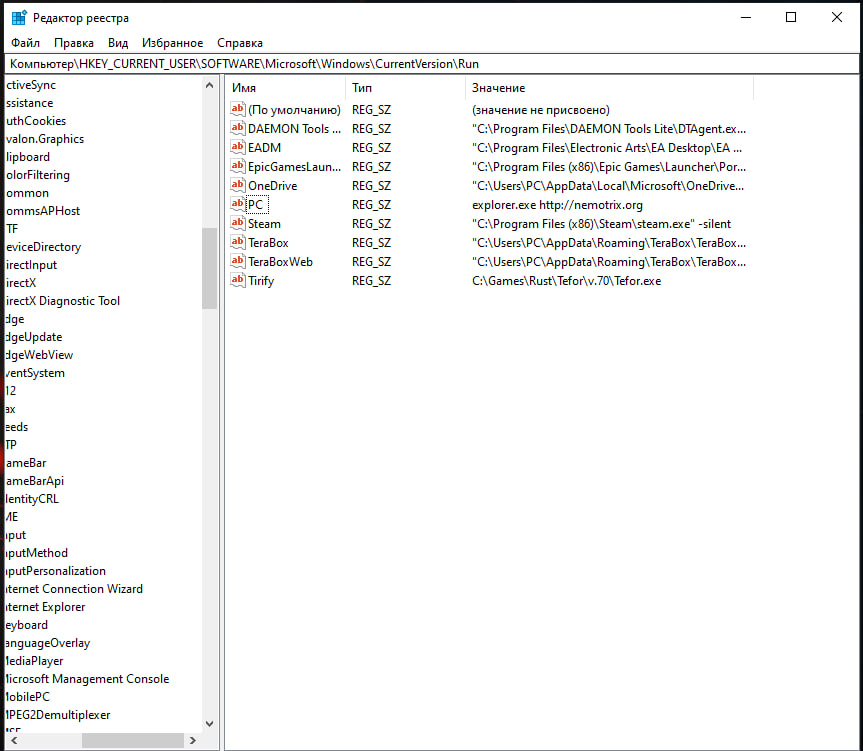Open the Вид menu

[118, 43]
